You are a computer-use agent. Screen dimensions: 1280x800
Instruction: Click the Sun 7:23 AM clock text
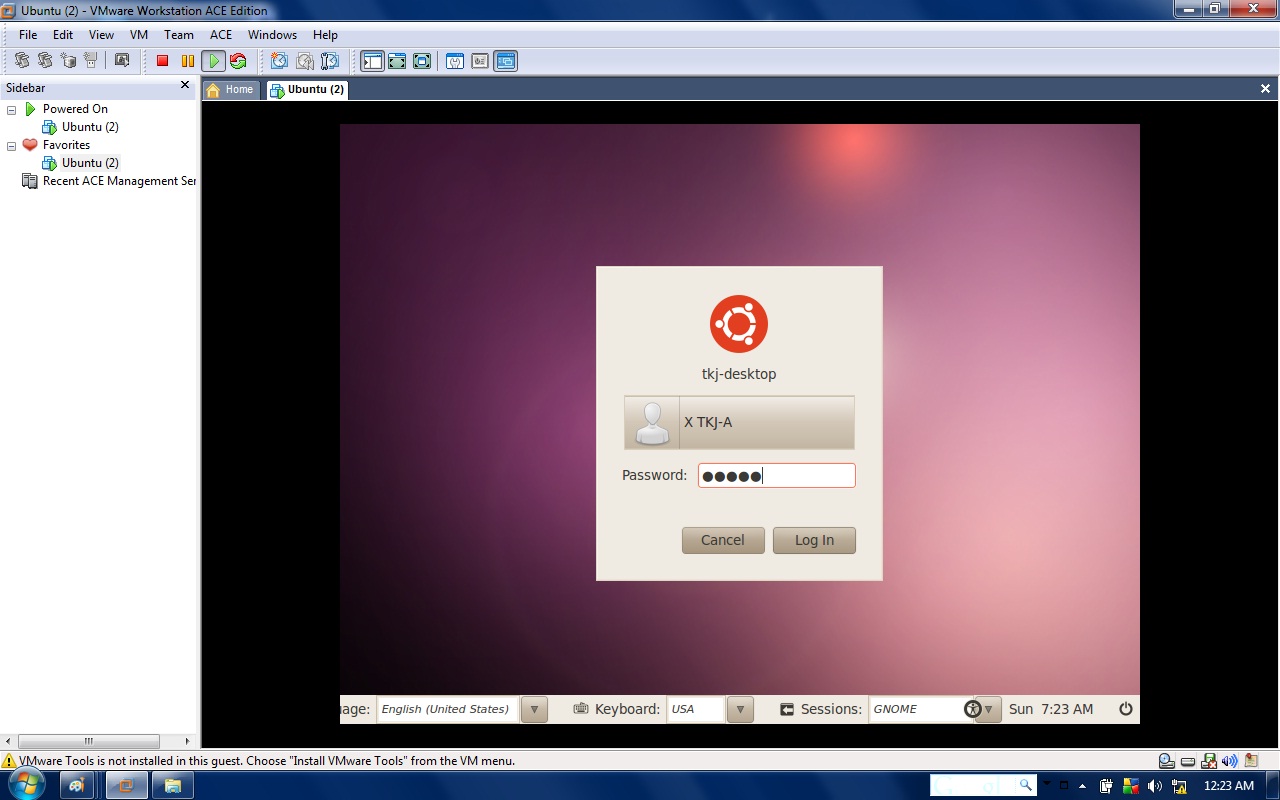1051,709
